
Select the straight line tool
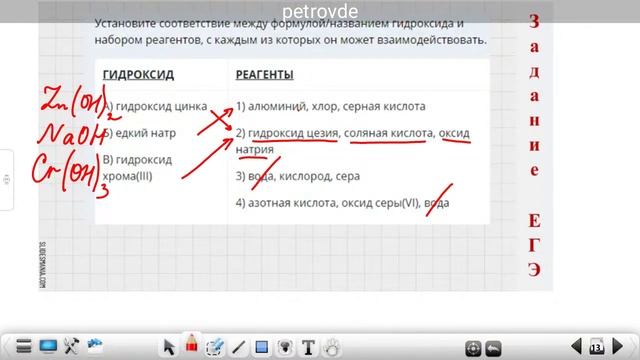pos(238,348)
